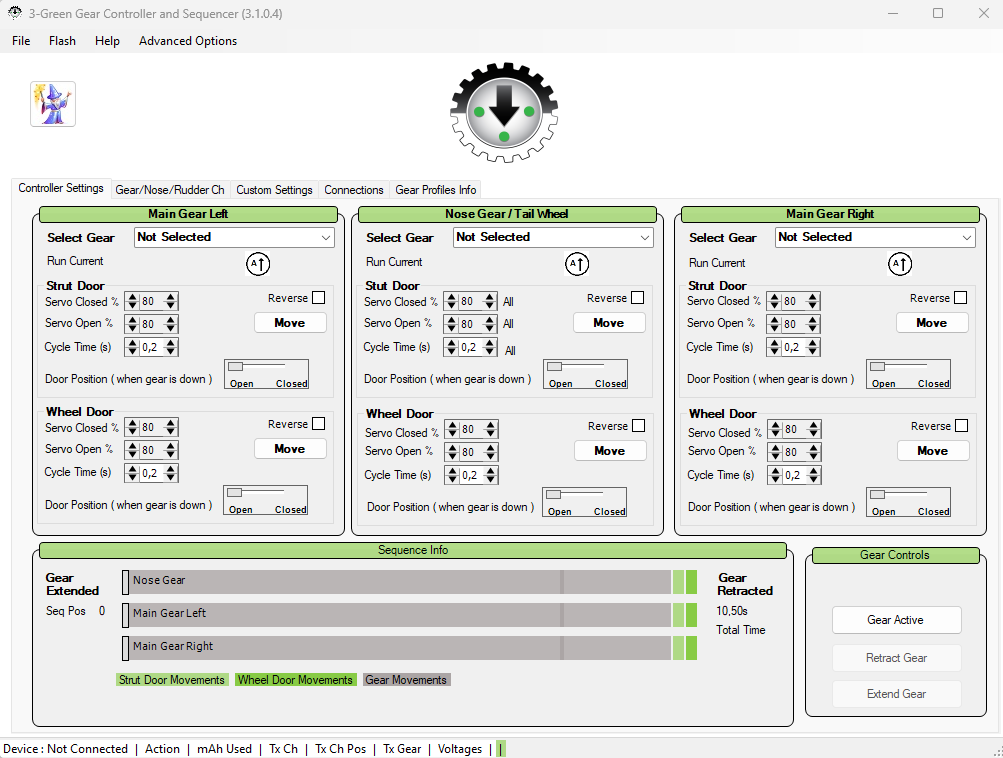Click the Nose Gear sequence bar

pos(400,581)
